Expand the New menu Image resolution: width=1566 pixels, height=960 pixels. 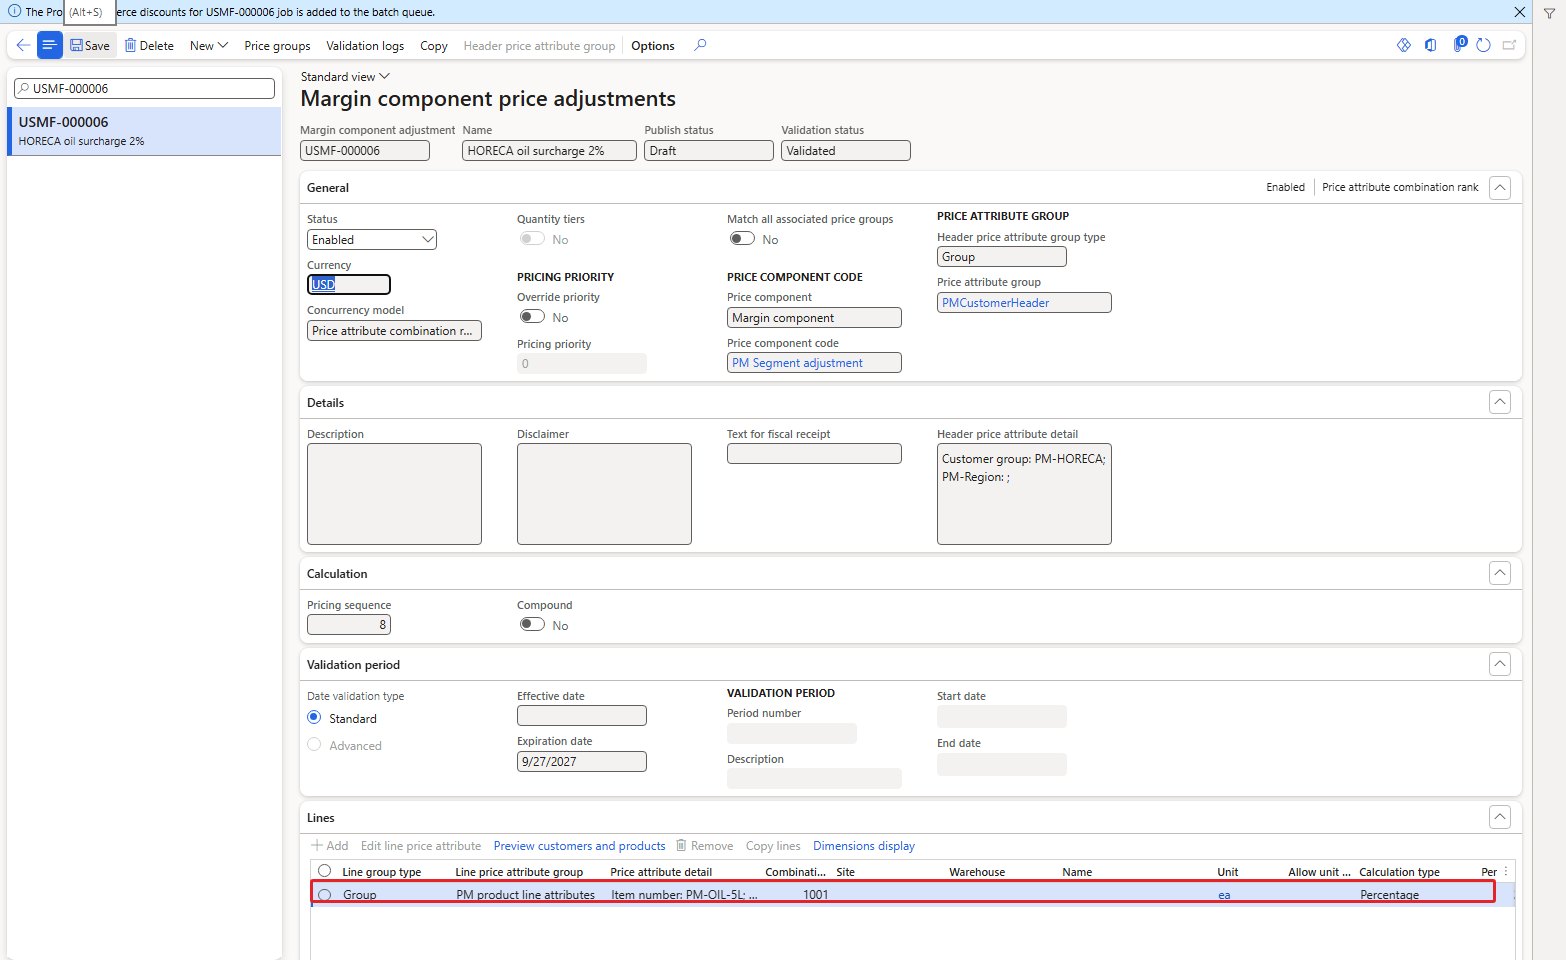point(209,46)
